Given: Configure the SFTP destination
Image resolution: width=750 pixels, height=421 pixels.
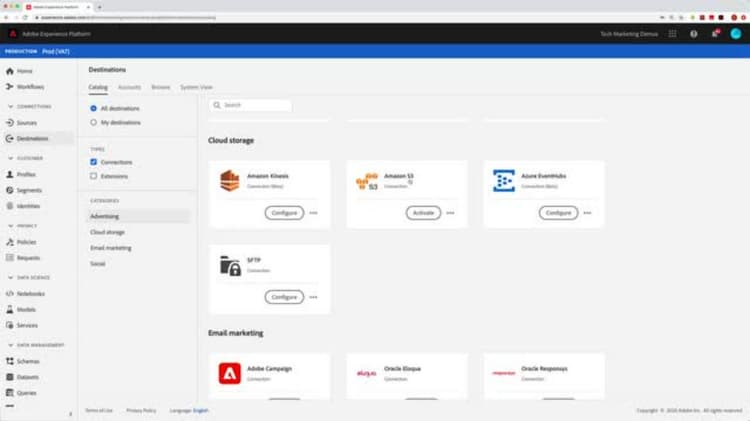Looking at the screenshot, I should click(x=284, y=297).
